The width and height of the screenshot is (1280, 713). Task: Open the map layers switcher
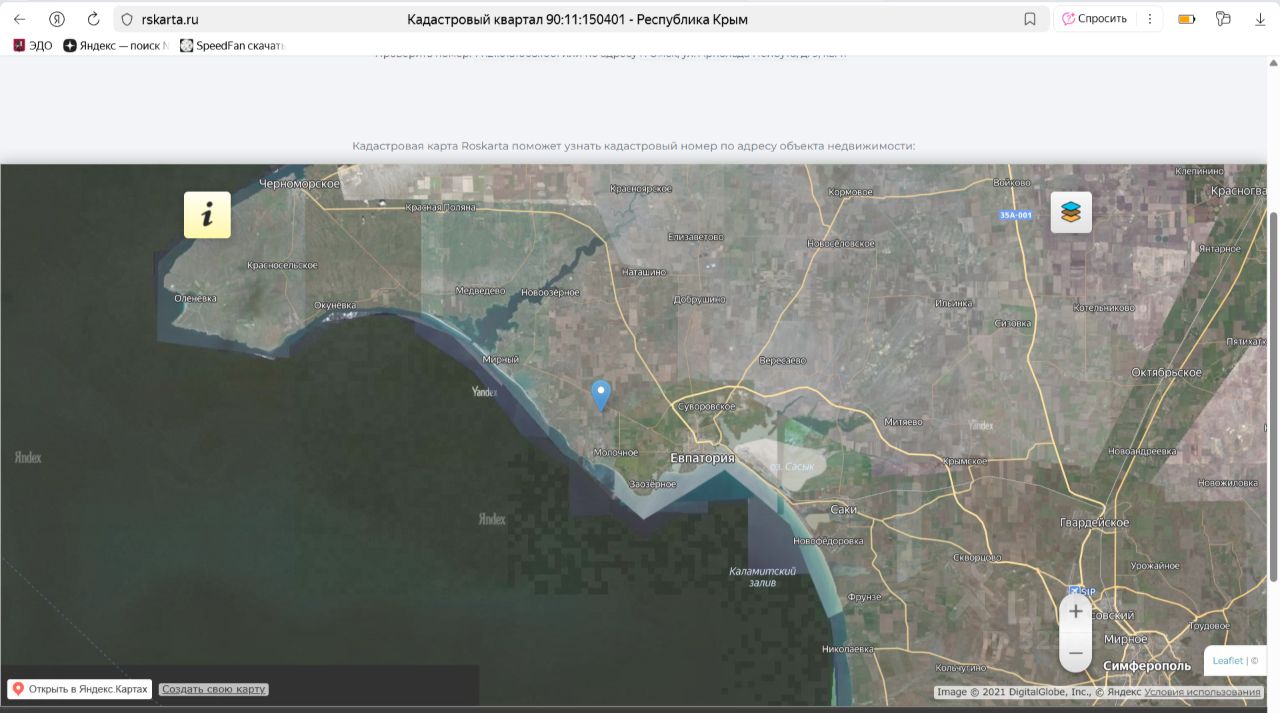point(1071,212)
